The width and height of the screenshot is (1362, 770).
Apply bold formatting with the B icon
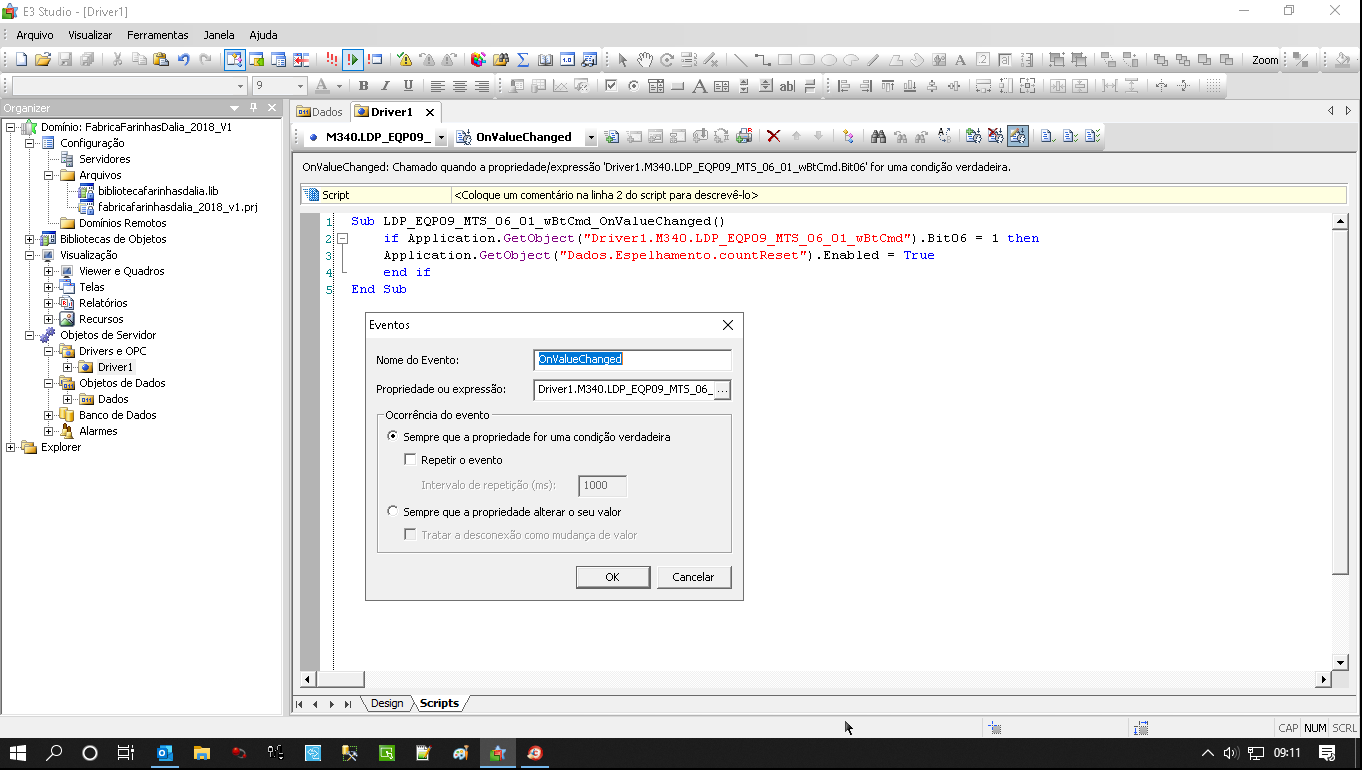click(x=364, y=86)
